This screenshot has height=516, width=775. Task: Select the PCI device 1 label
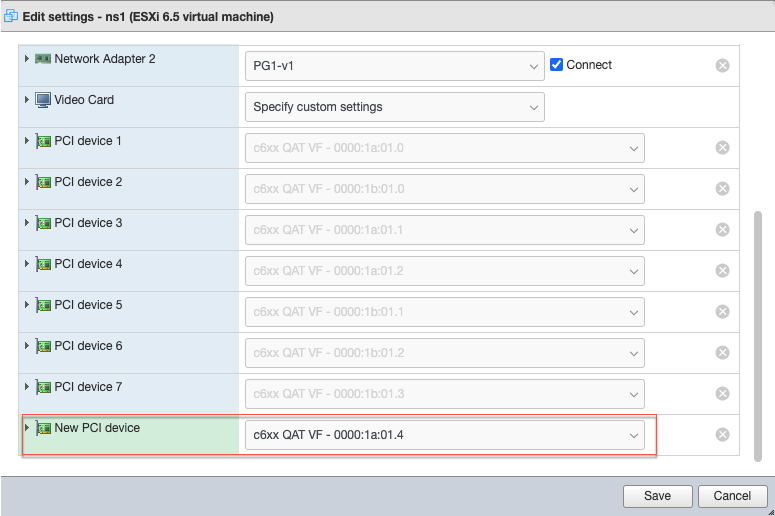coord(88,141)
